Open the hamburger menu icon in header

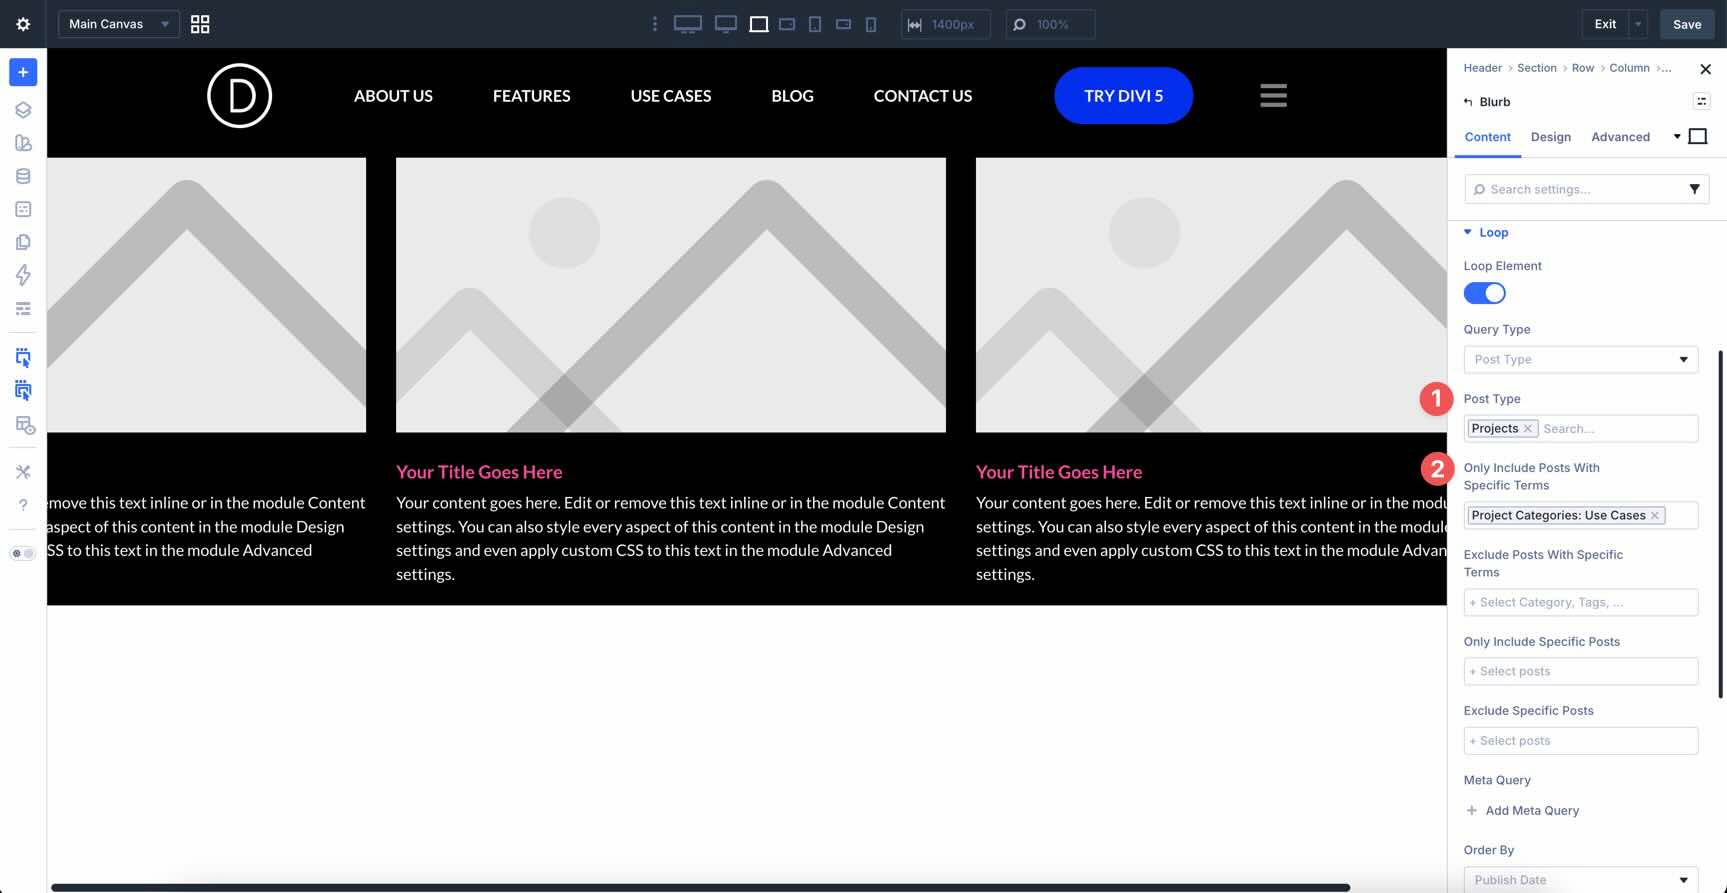(x=1273, y=95)
